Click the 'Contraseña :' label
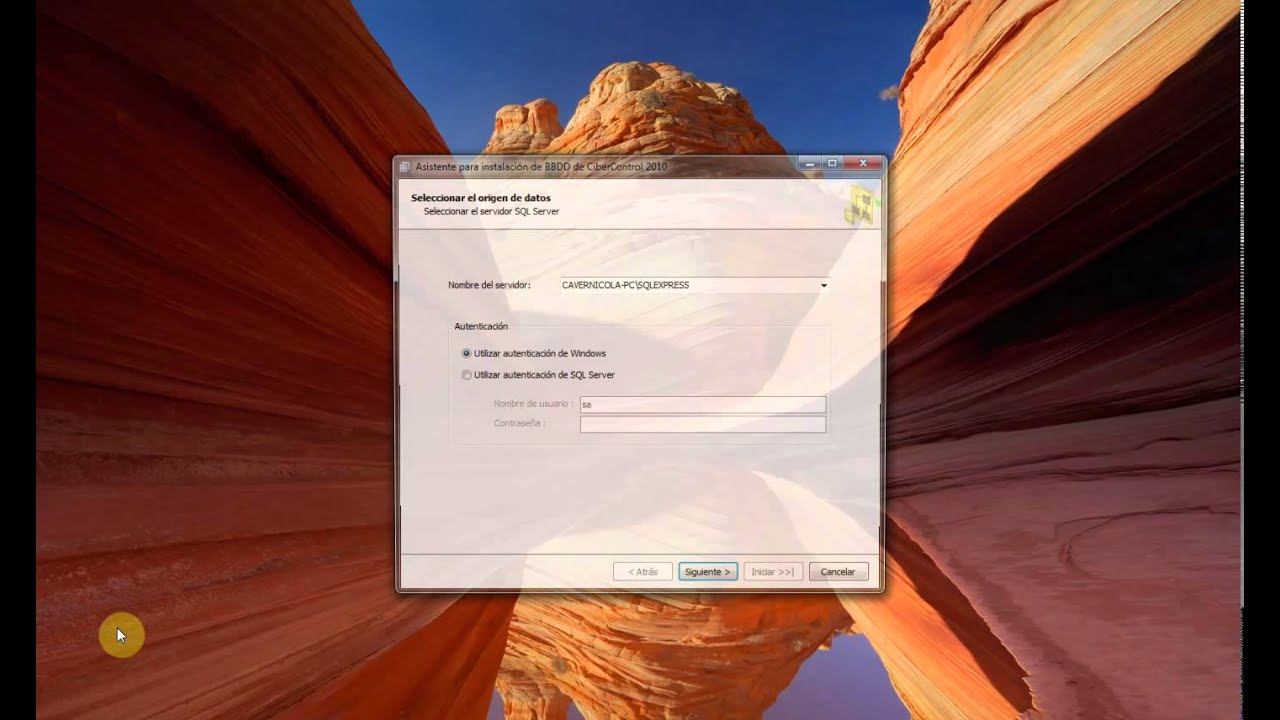Viewport: 1280px width, 720px height. [x=519, y=424]
